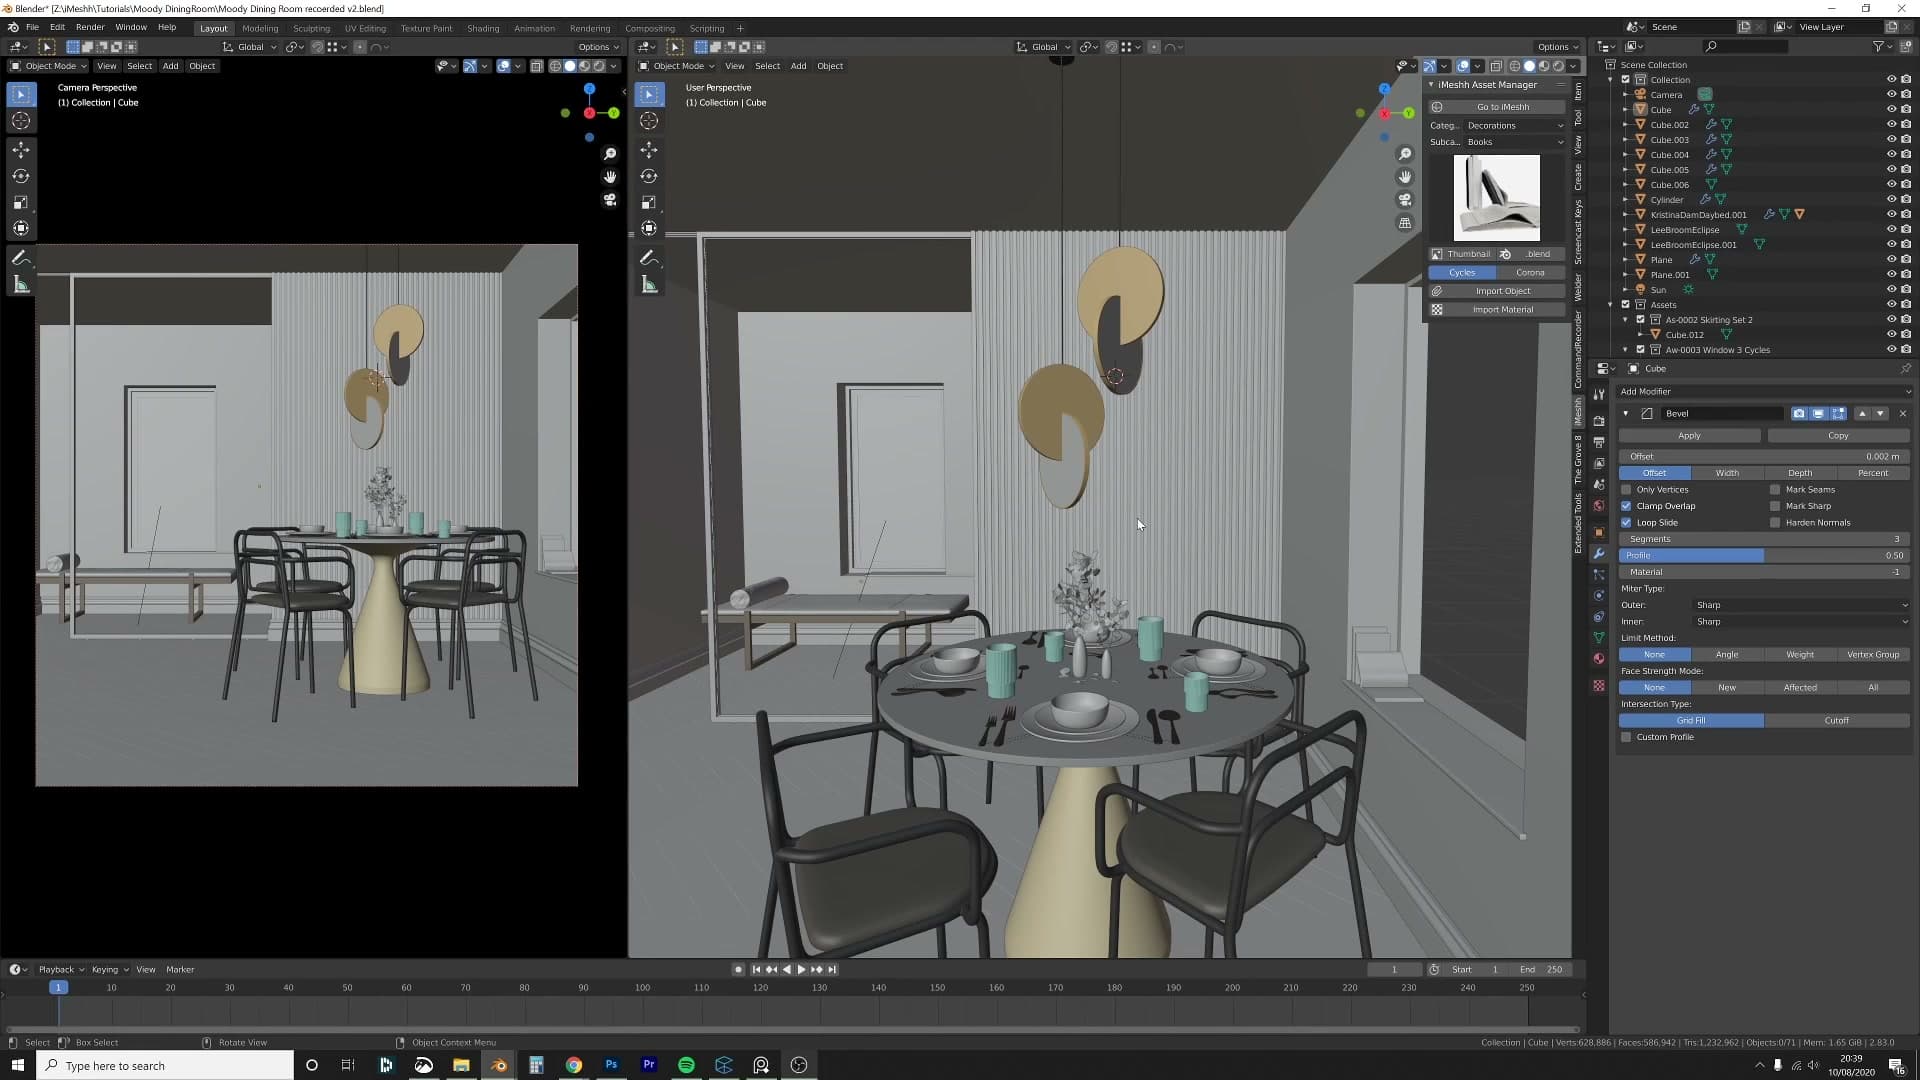Switch to the UV Editing workspace tab
This screenshot has height=1080, width=1920.
pos(365,28)
